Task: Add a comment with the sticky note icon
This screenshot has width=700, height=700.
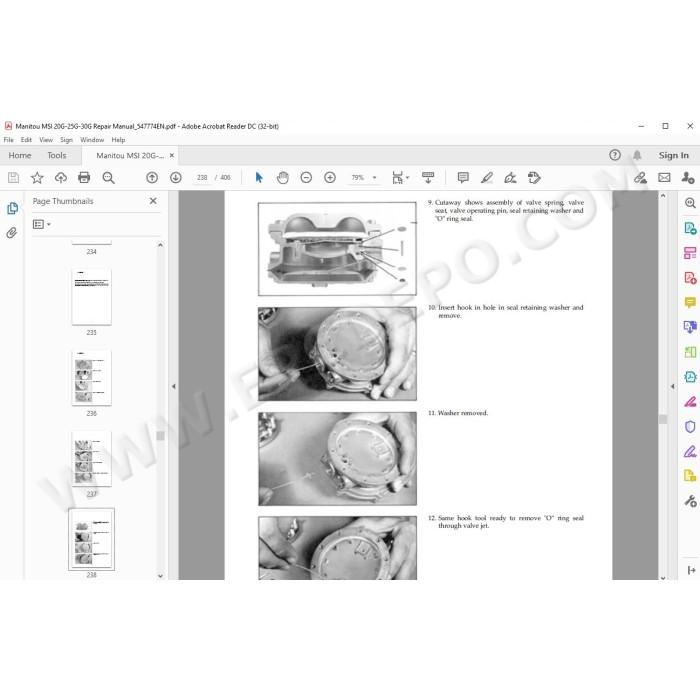Action: 463,178
